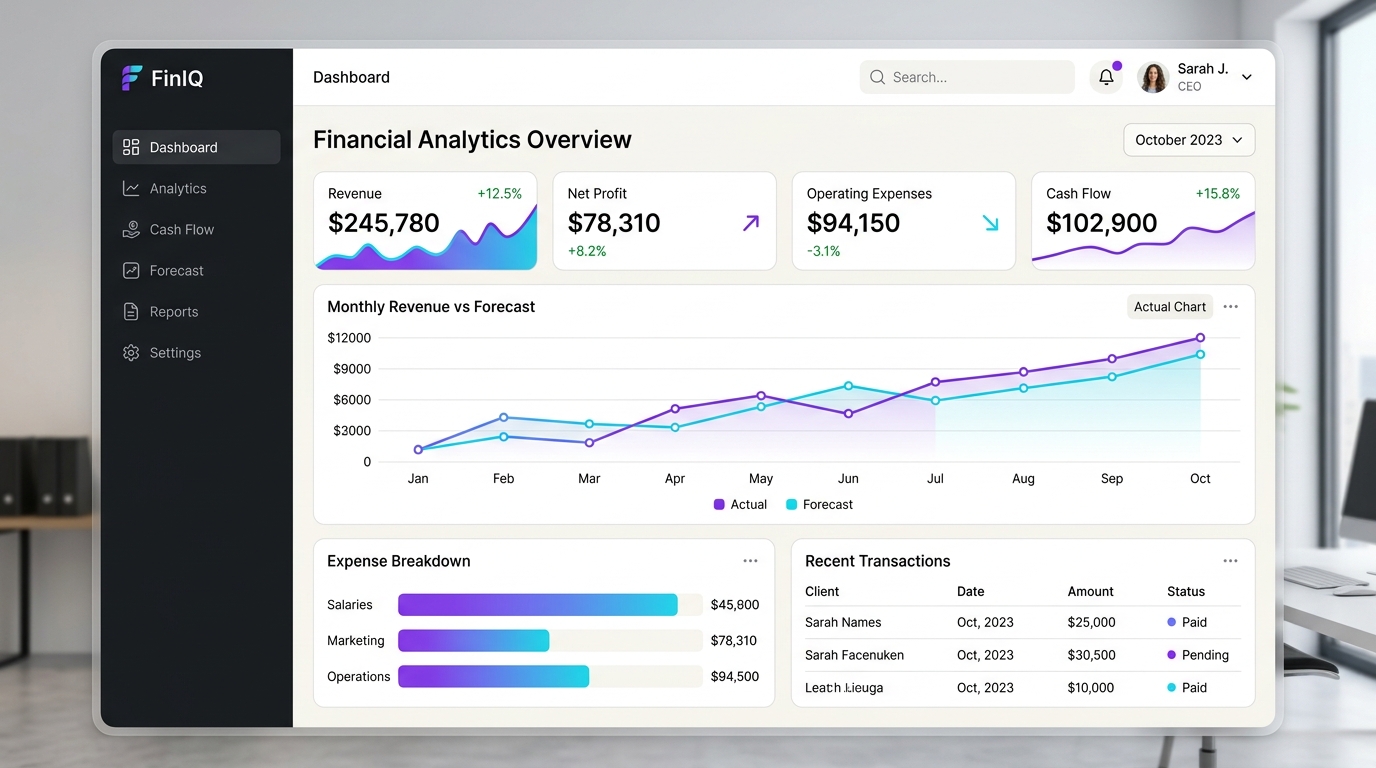Click the FinIQ logo icon
Screen dimensions: 1376x768
(x=132, y=78)
